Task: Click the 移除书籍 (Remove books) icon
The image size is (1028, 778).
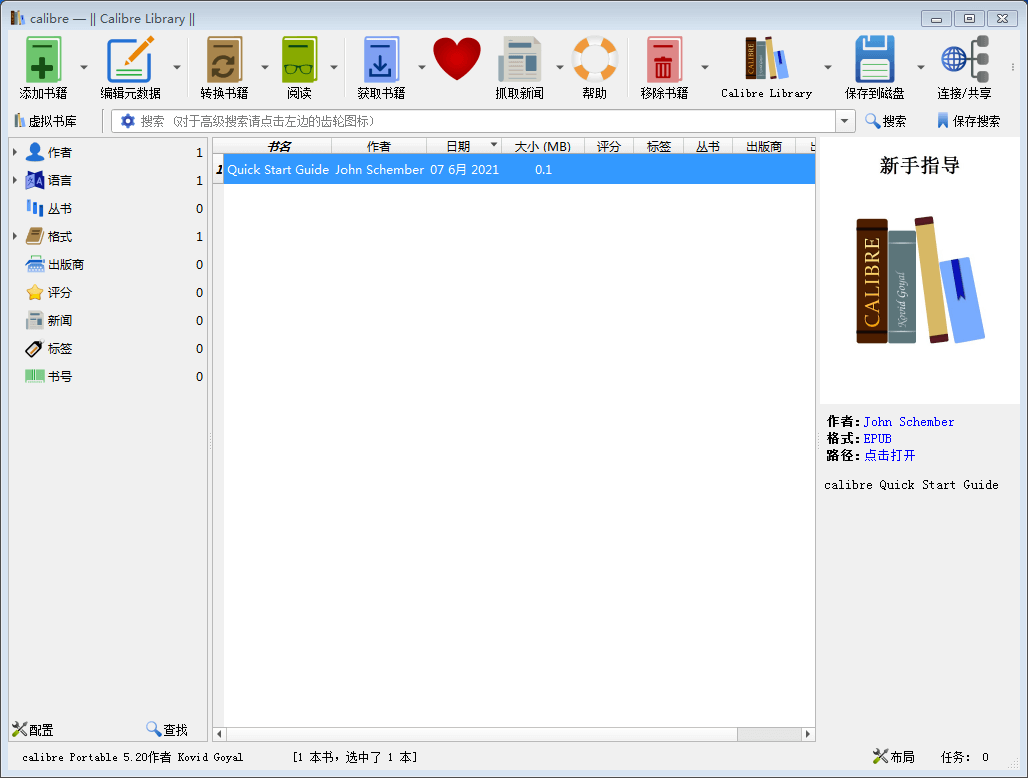Action: pyautogui.click(x=664, y=60)
